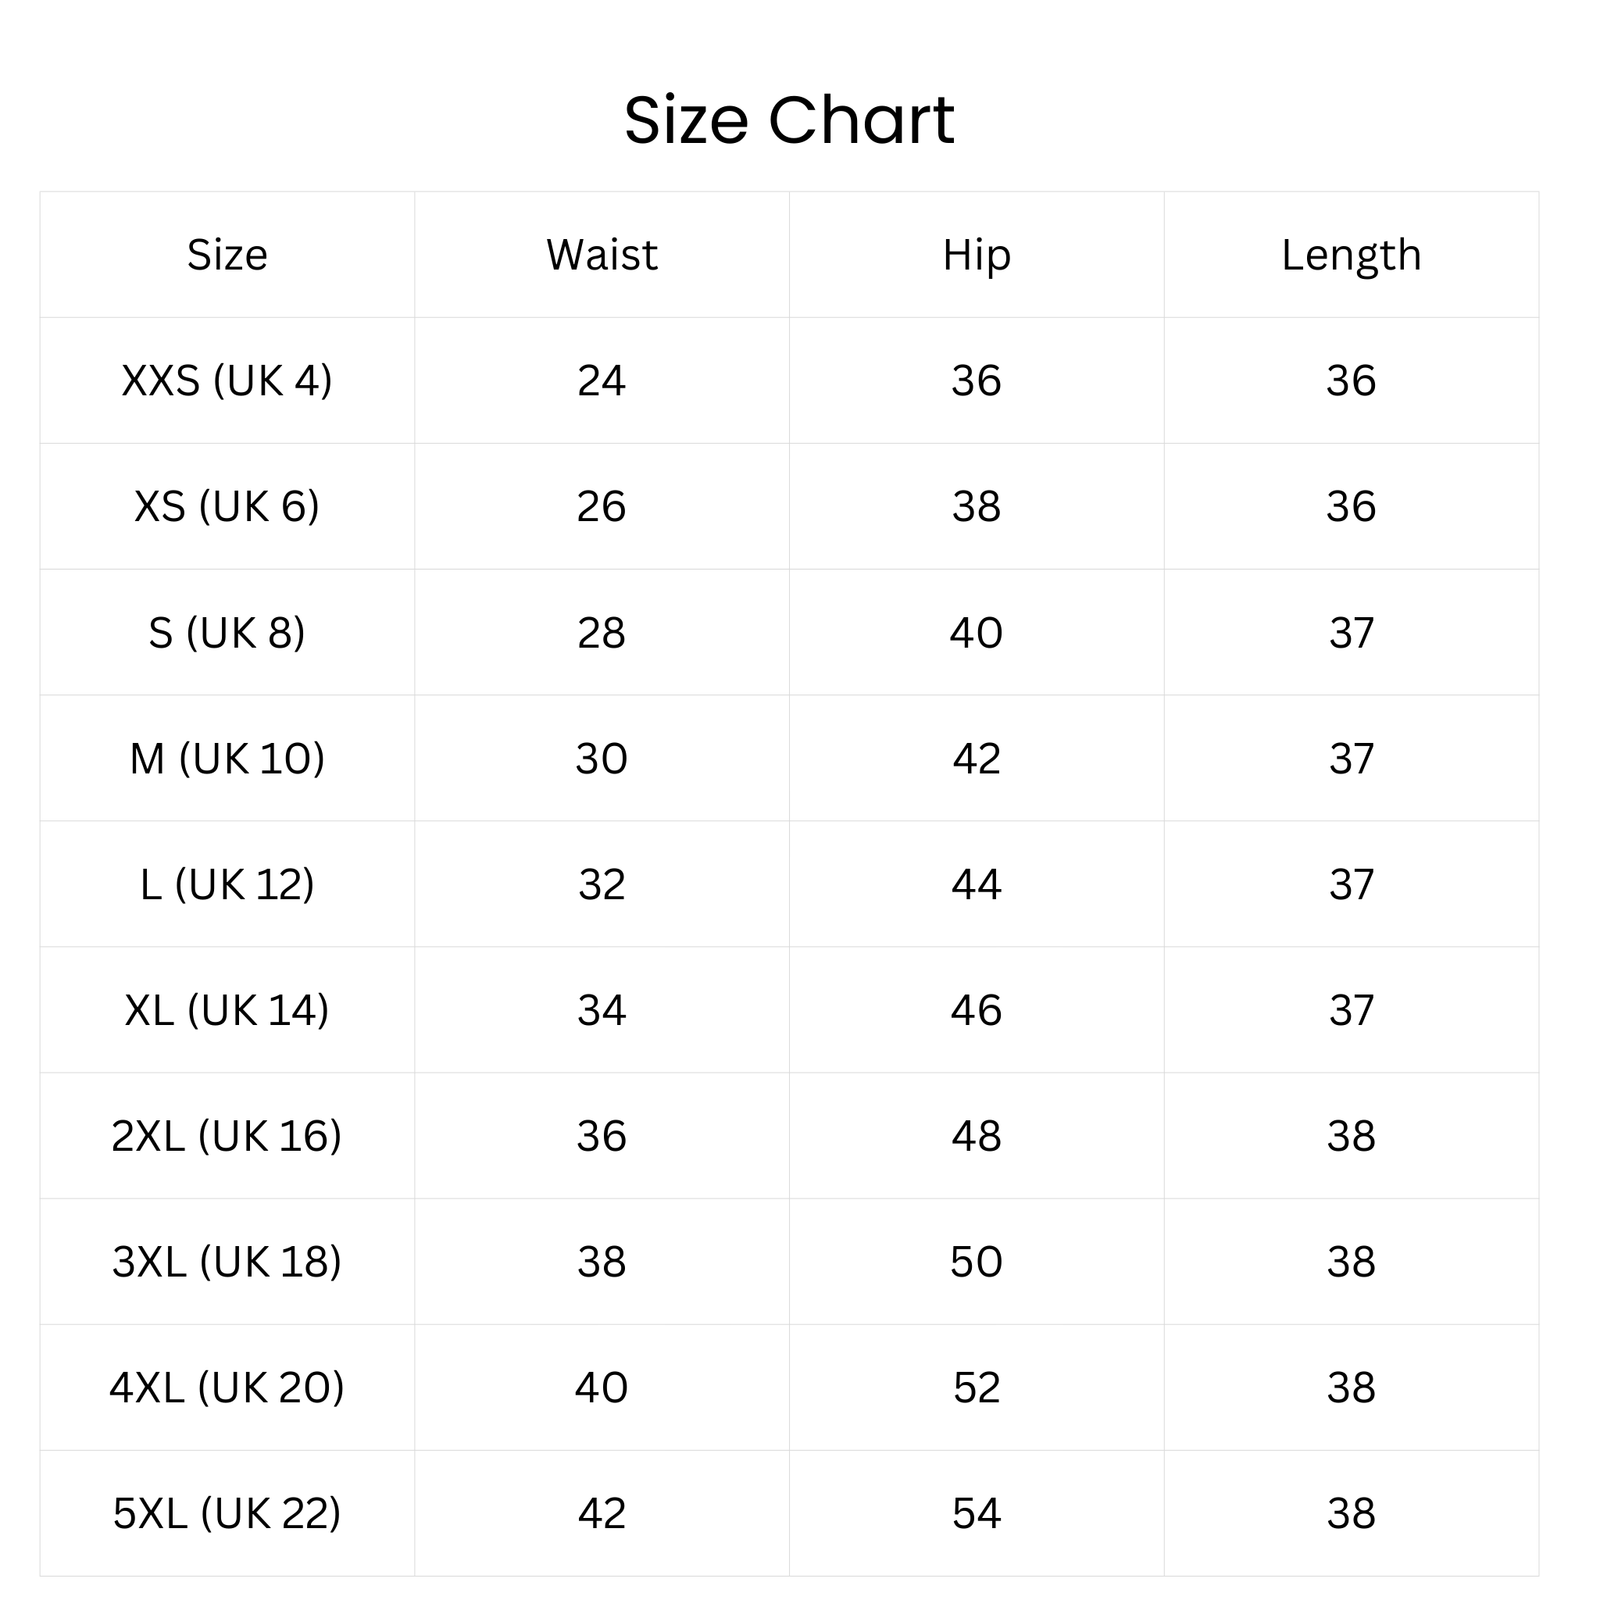Screen dimensions: 1600x1600
Task: Click the 5XL (UK 22) size cell
Action: tap(227, 1514)
